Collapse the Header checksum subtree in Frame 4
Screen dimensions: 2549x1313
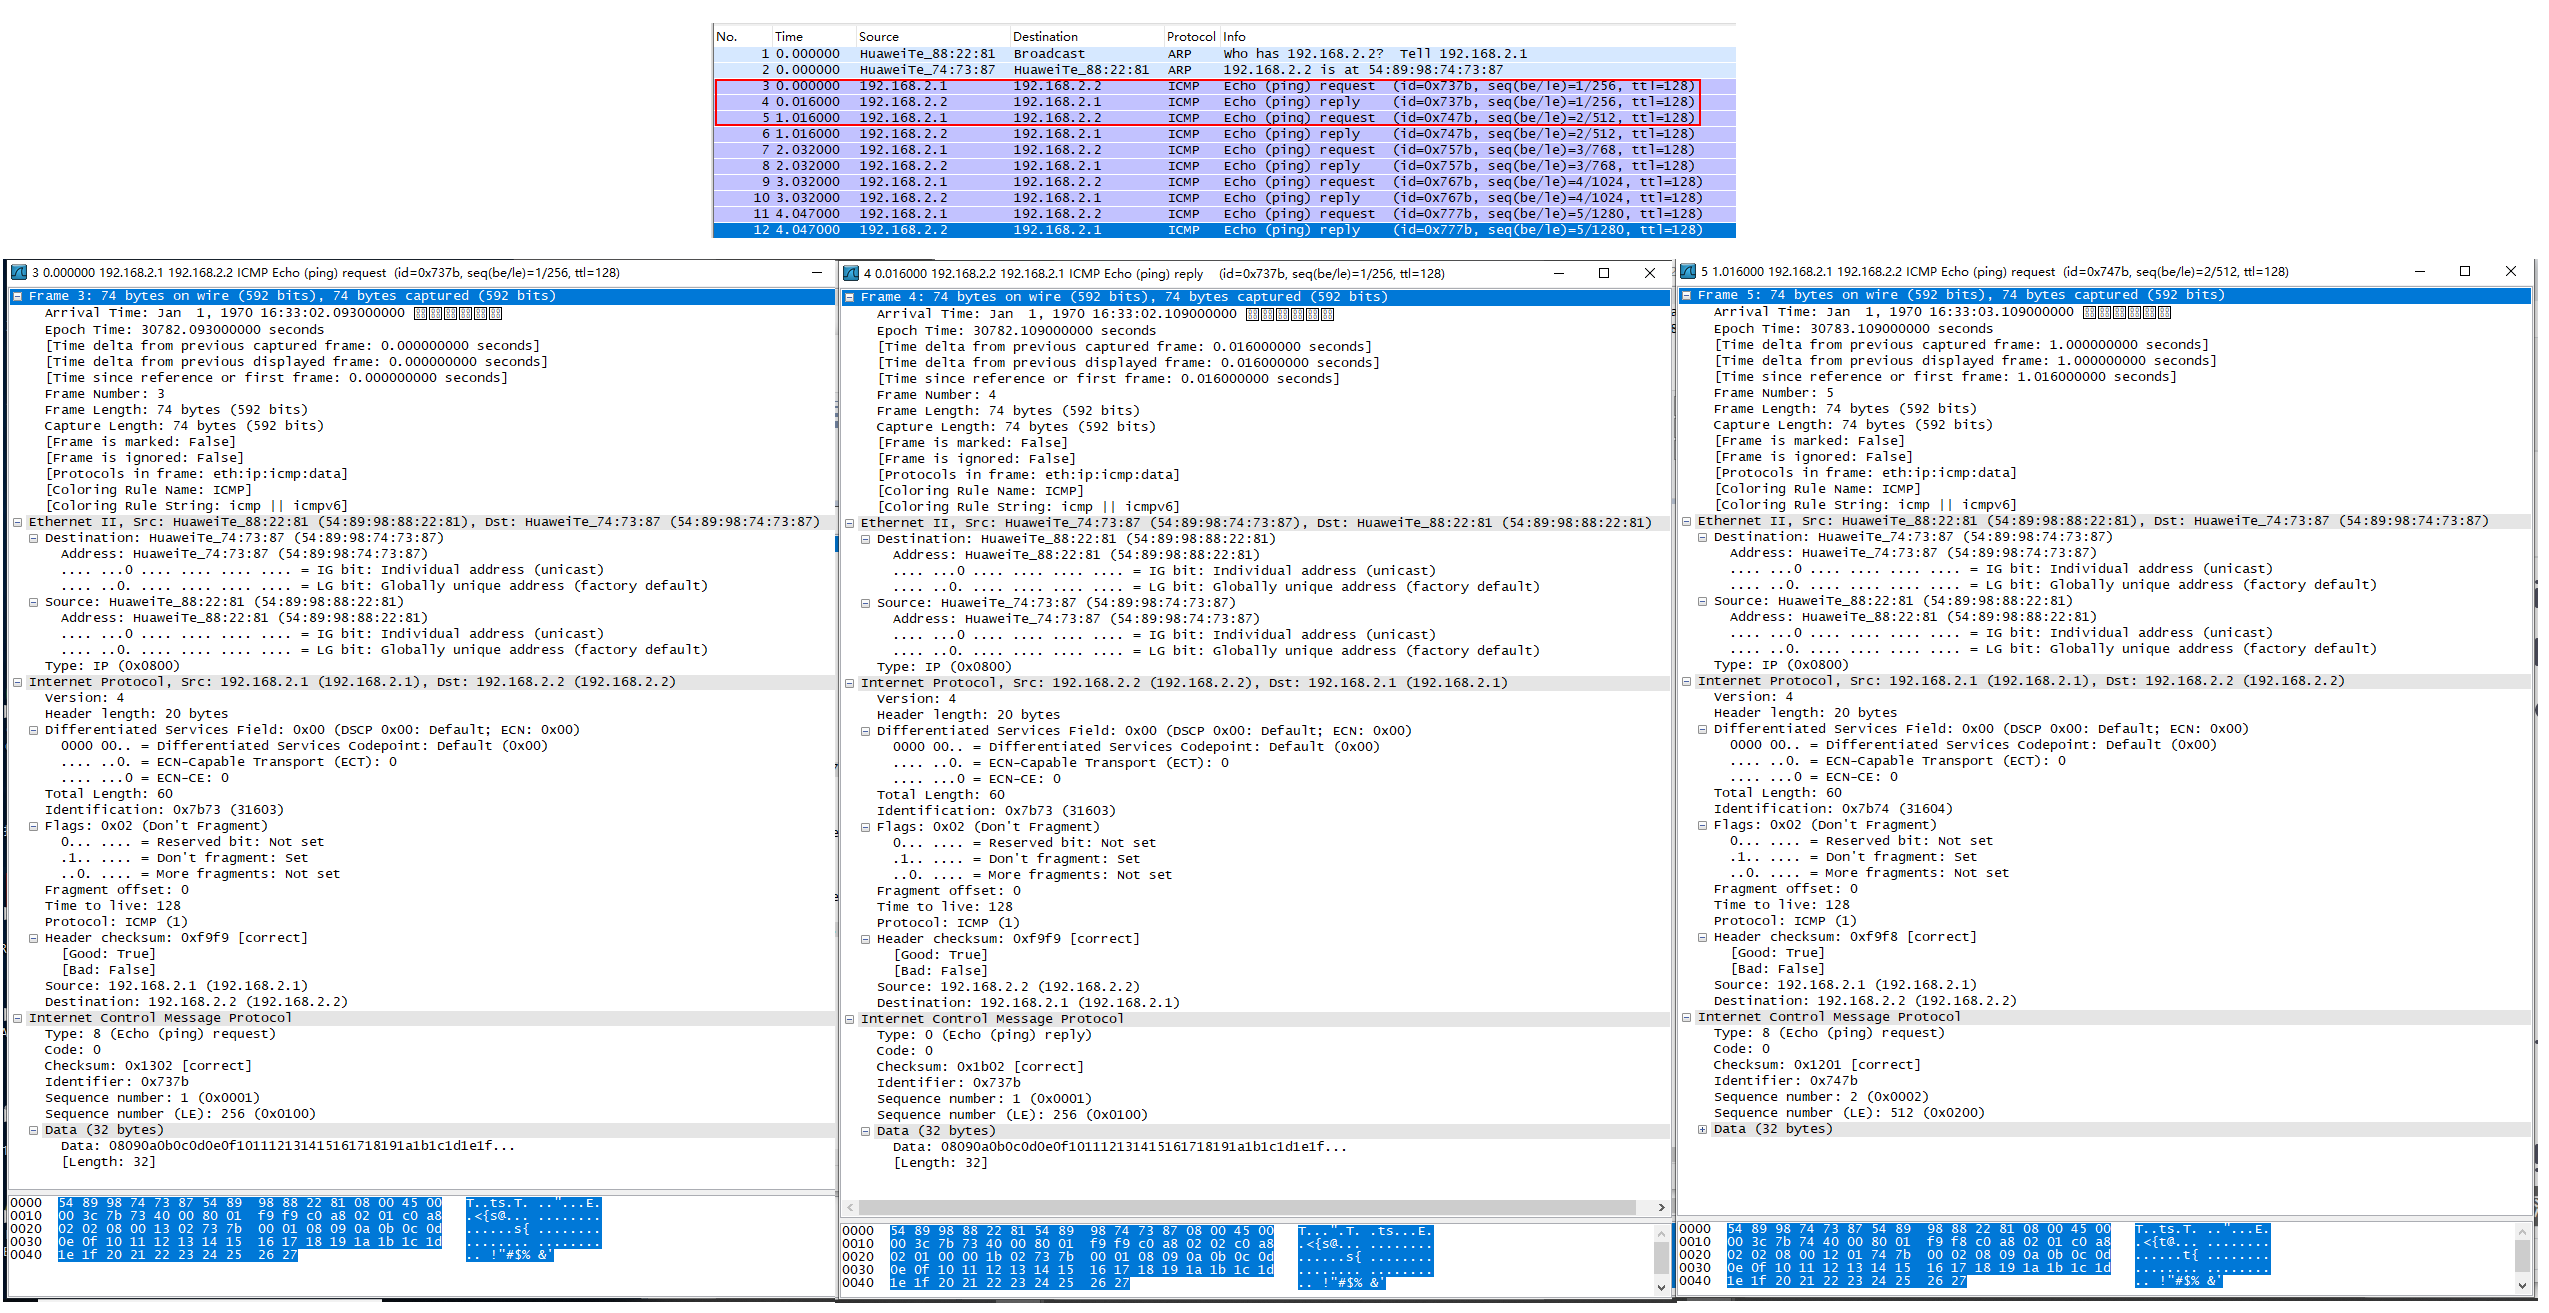(x=866, y=938)
